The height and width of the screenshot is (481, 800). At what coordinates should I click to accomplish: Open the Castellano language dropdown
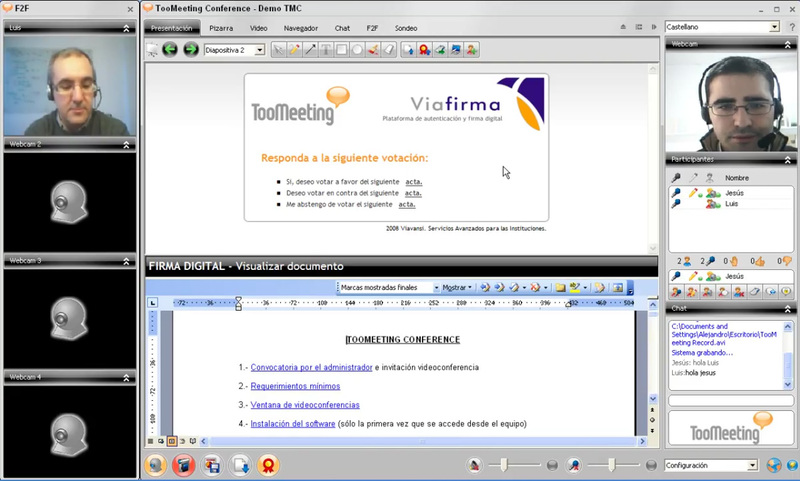(774, 27)
